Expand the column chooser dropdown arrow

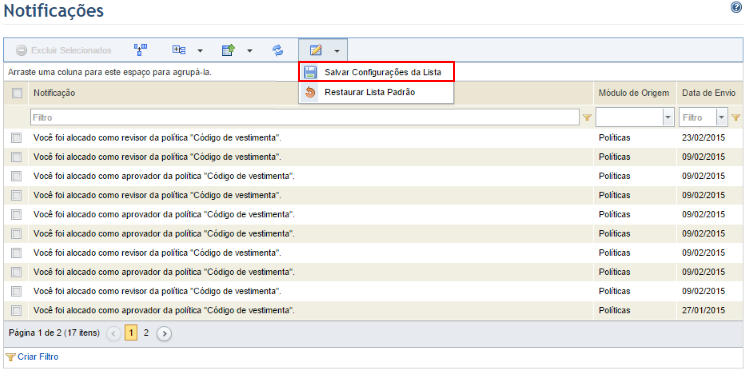click(200, 50)
